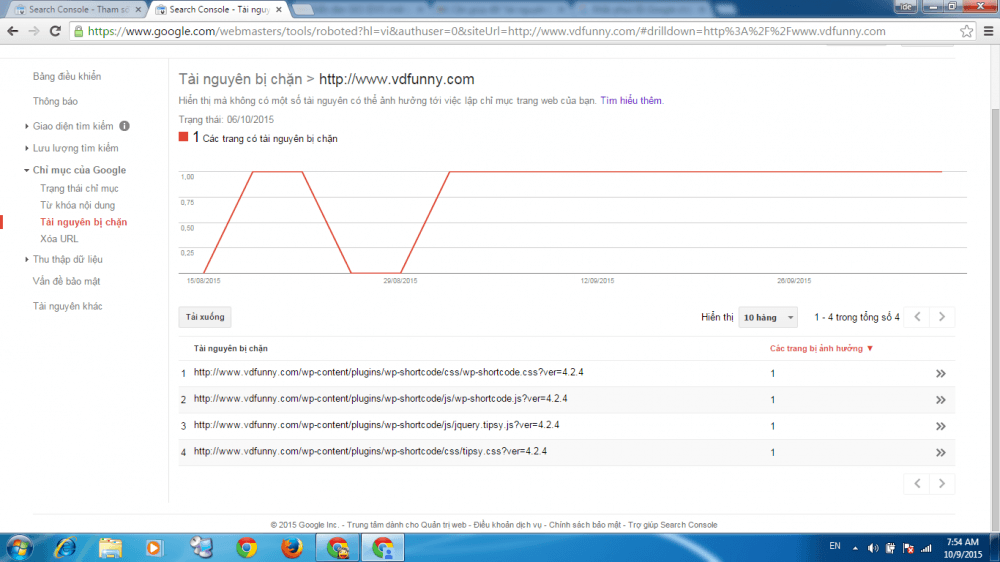Click previous page arrow below table
Viewport: 1000px width, 562px height.
click(x=917, y=484)
